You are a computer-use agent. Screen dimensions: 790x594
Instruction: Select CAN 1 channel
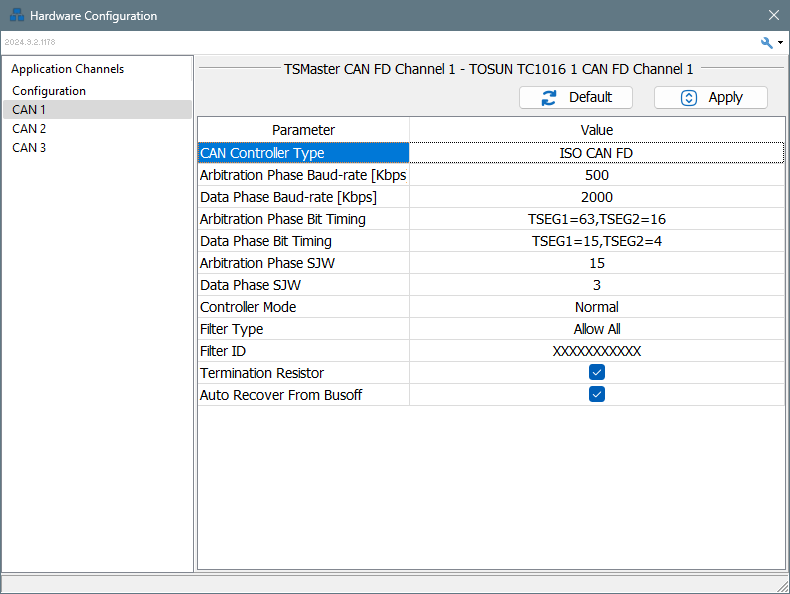(x=97, y=109)
